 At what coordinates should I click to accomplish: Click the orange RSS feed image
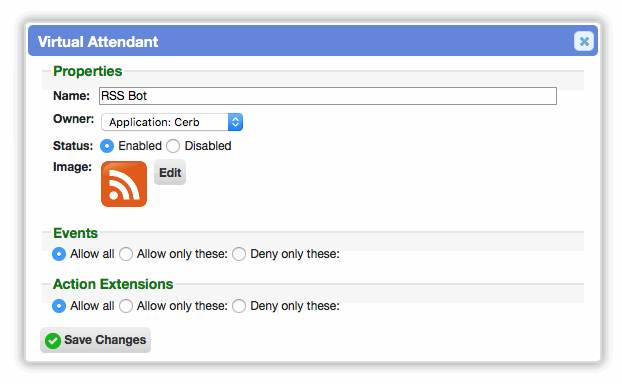point(124,184)
